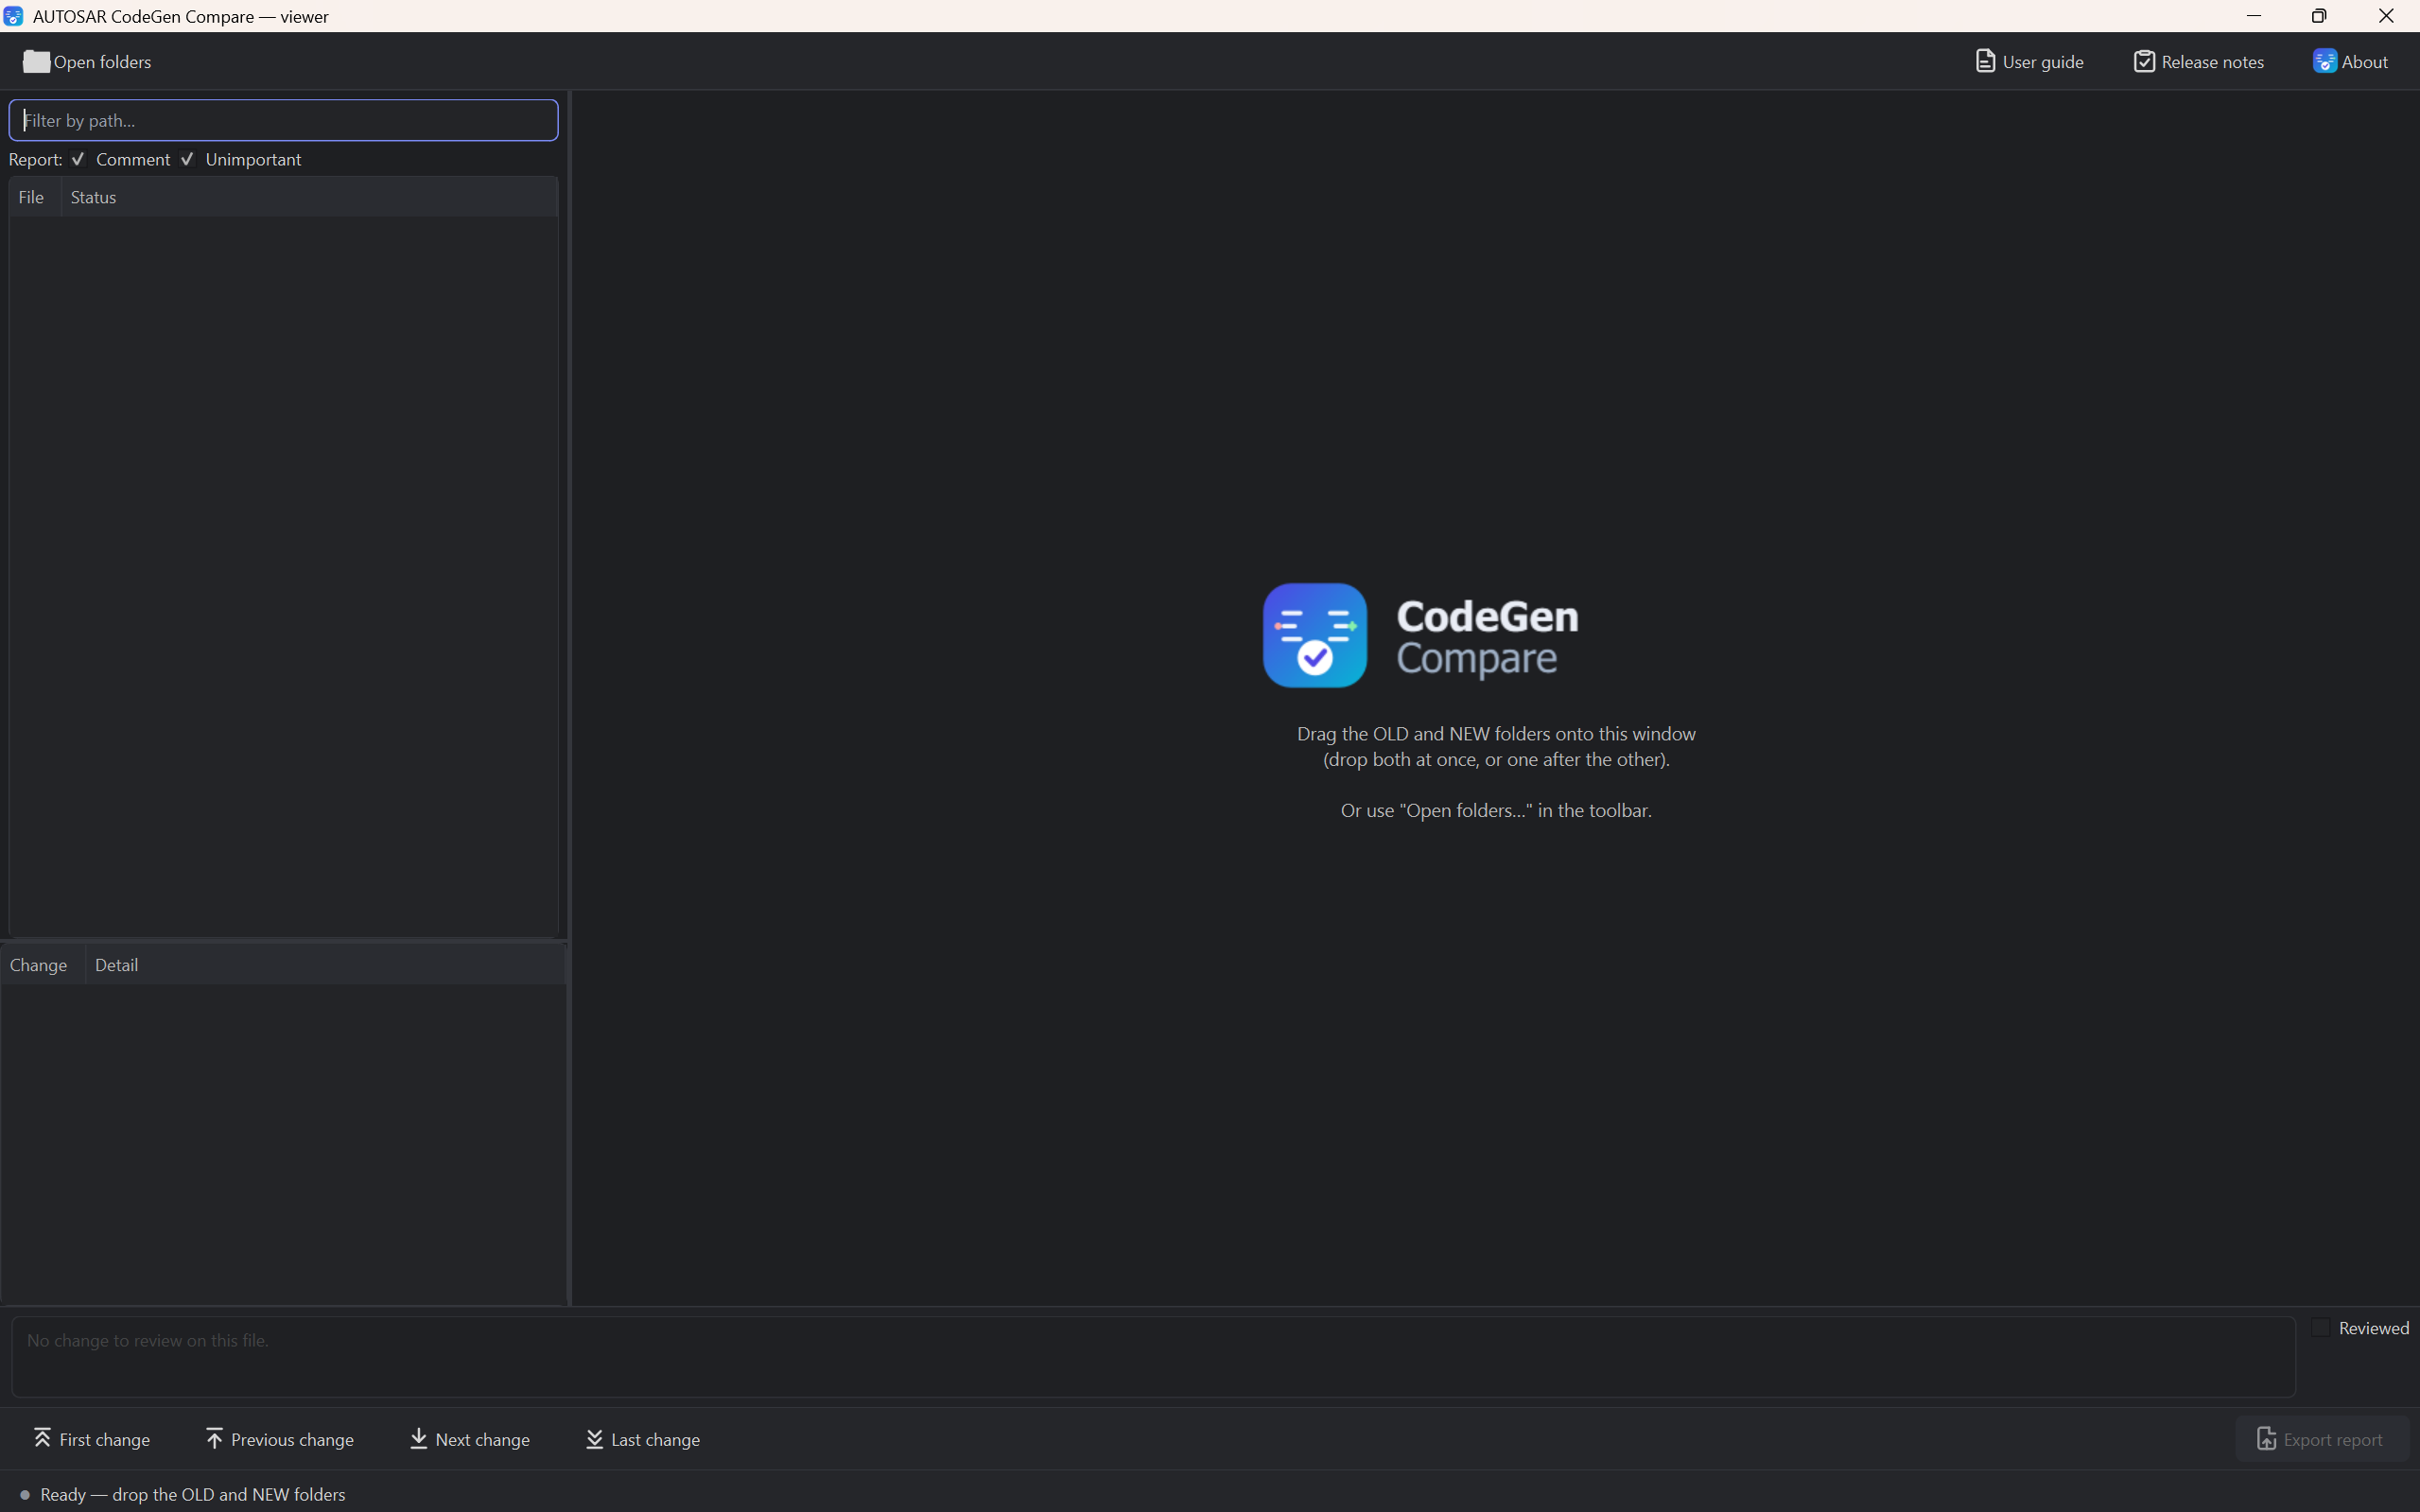
Task: Go to the Previous change
Action: [x=280, y=1439]
